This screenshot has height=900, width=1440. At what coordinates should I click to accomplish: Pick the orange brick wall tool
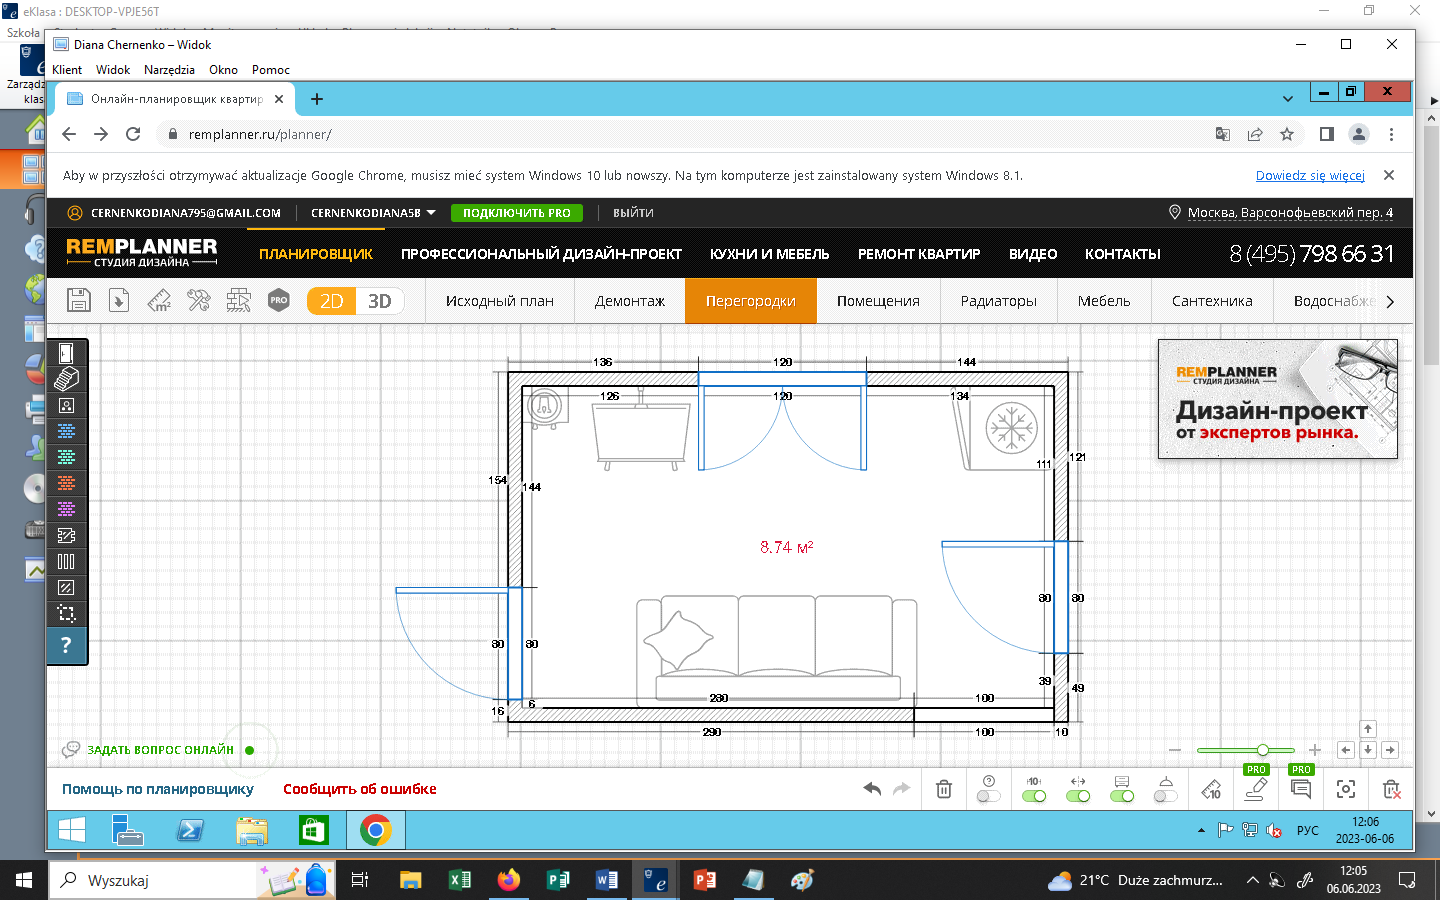click(x=66, y=483)
